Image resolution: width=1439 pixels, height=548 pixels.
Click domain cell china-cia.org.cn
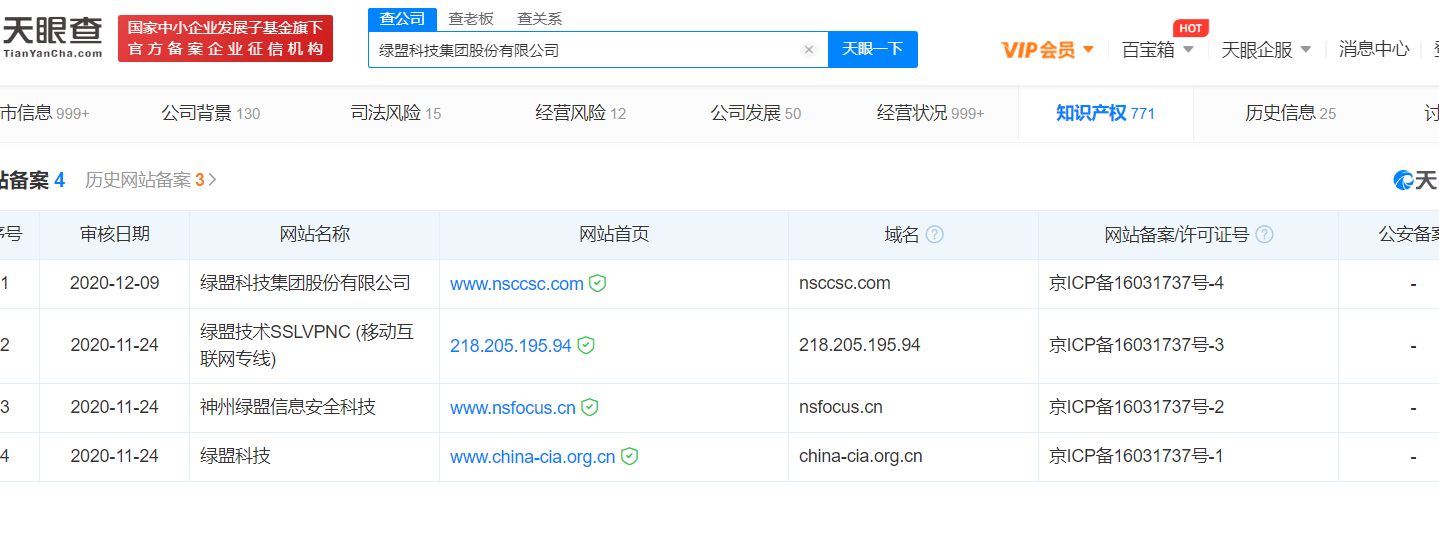tap(861, 456)
